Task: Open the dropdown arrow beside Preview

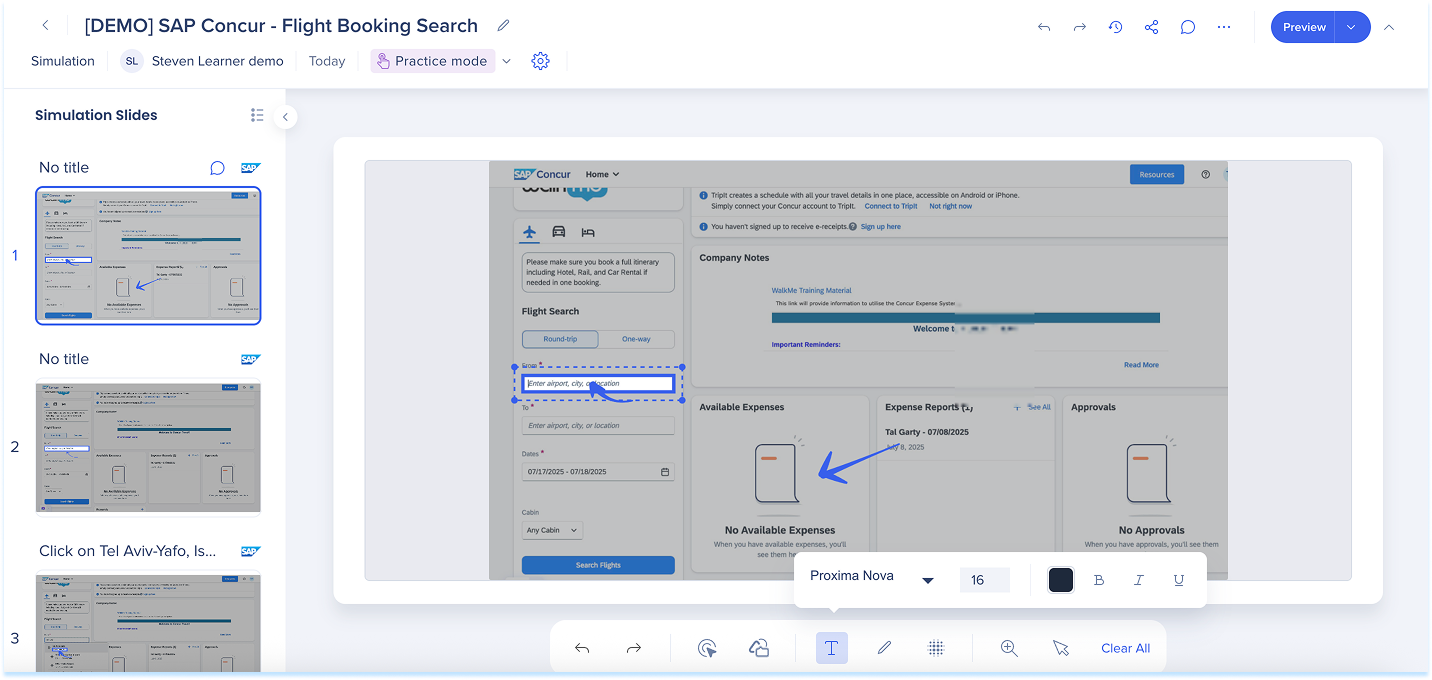Action: tap(1352, 27)
